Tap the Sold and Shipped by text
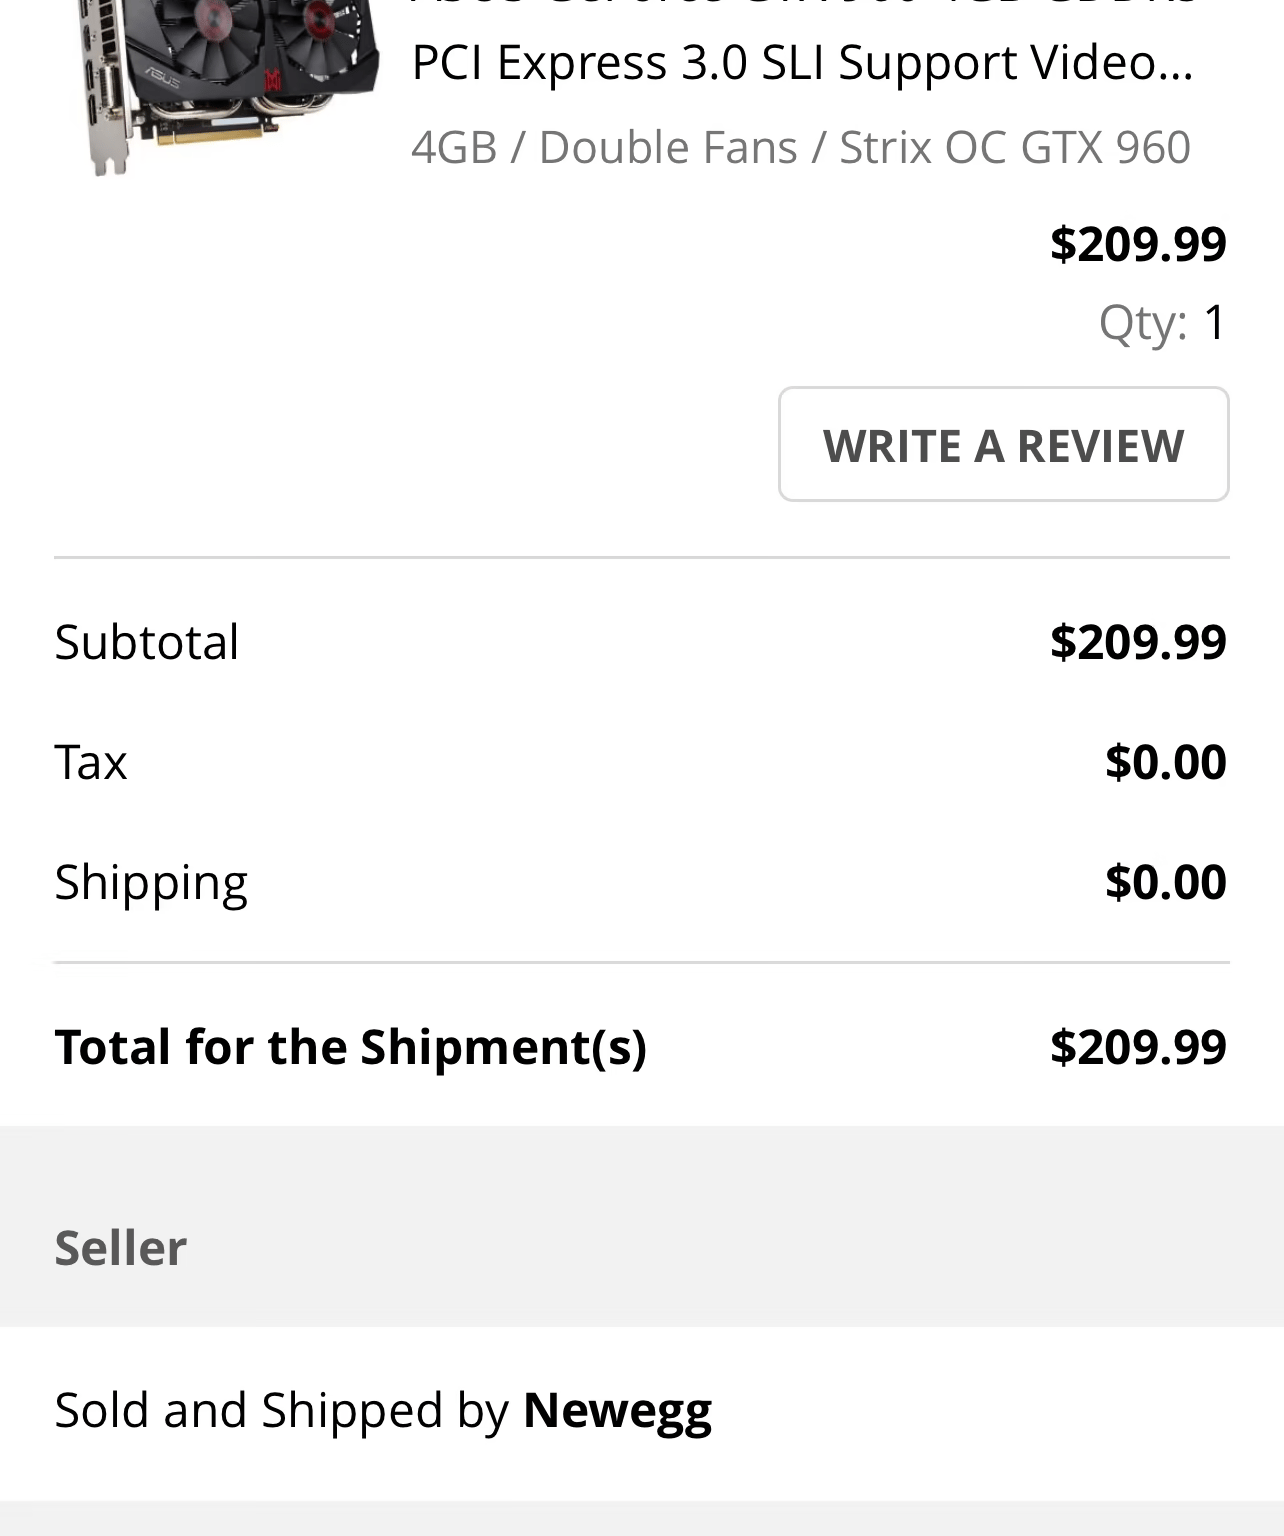This screenshot has width=1284, height=1536. point(282,1410)
